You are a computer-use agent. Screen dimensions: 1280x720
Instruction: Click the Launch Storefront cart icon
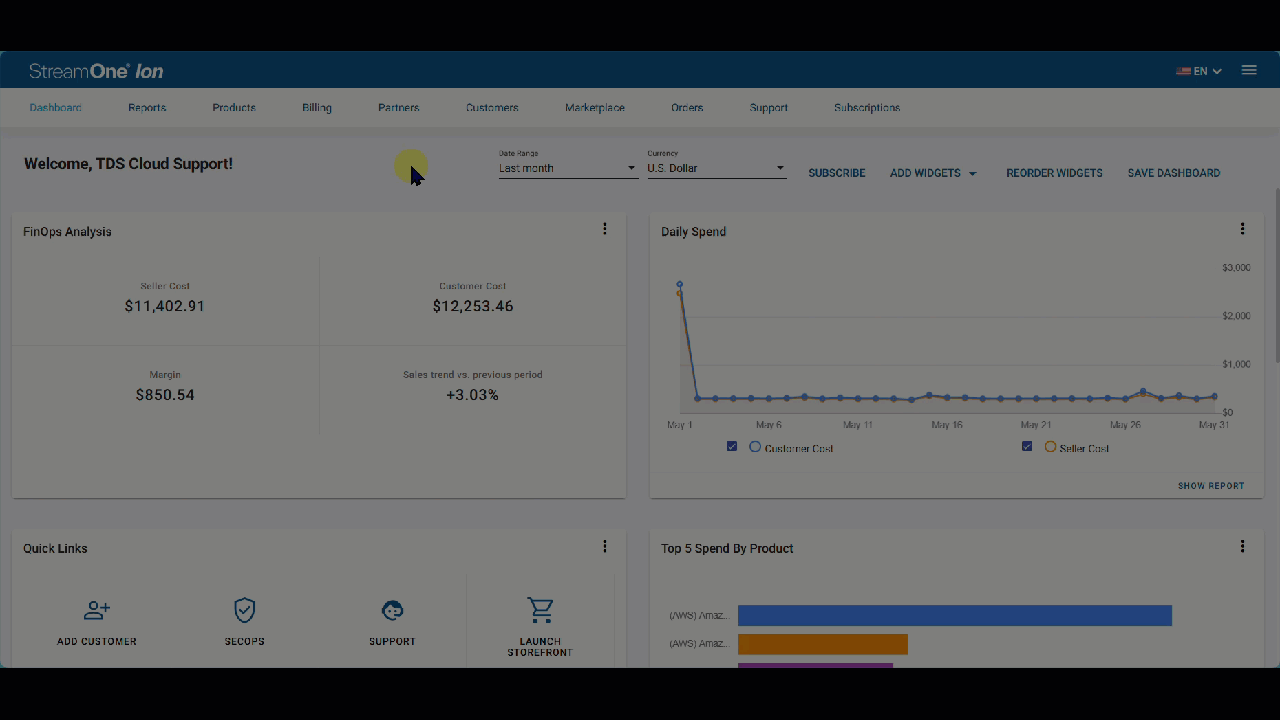point(540,610)
